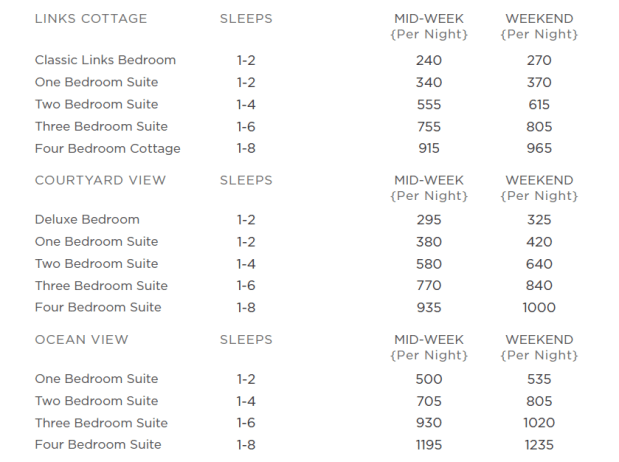Click the 270 weekend price
619x462 pixels.
point(539,60)
